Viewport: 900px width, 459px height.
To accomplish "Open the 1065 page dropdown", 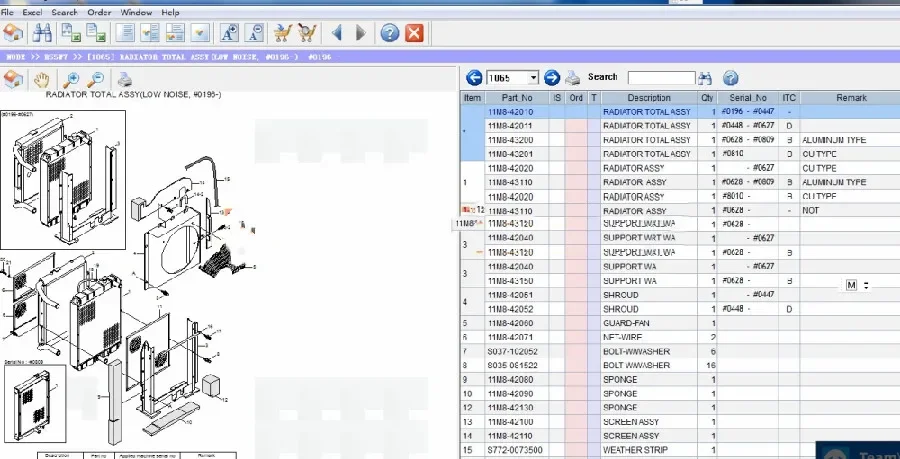I will tap(533, 77).
